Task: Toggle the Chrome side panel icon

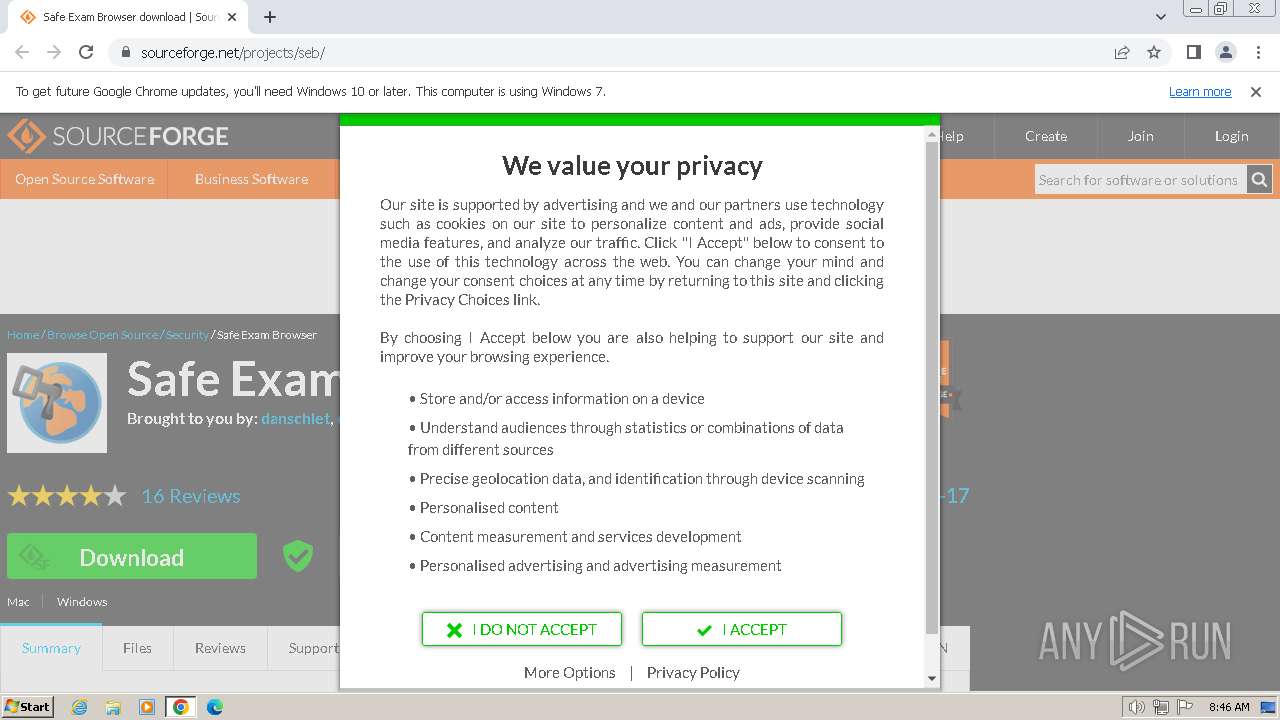Action: 1193,52
